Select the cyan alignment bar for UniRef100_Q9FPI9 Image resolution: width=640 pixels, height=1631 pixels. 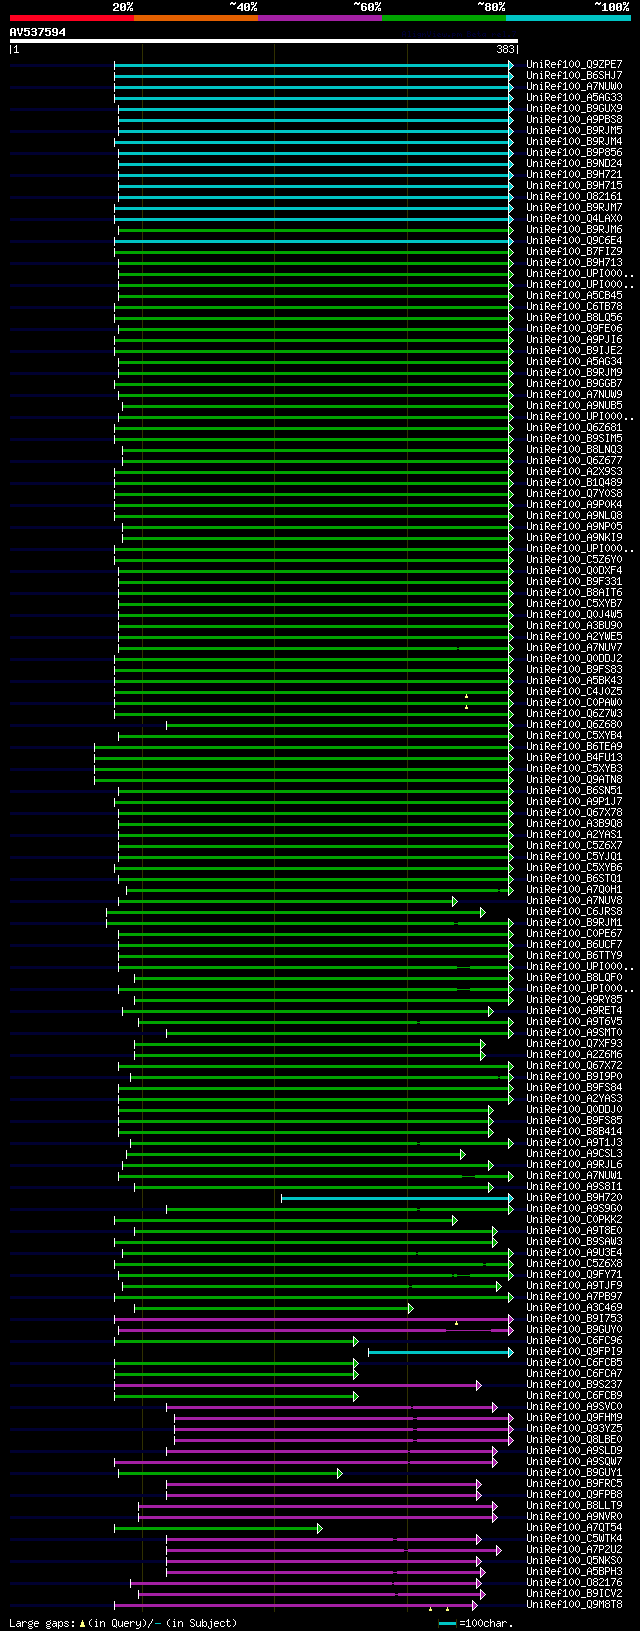click(441, 1352)
